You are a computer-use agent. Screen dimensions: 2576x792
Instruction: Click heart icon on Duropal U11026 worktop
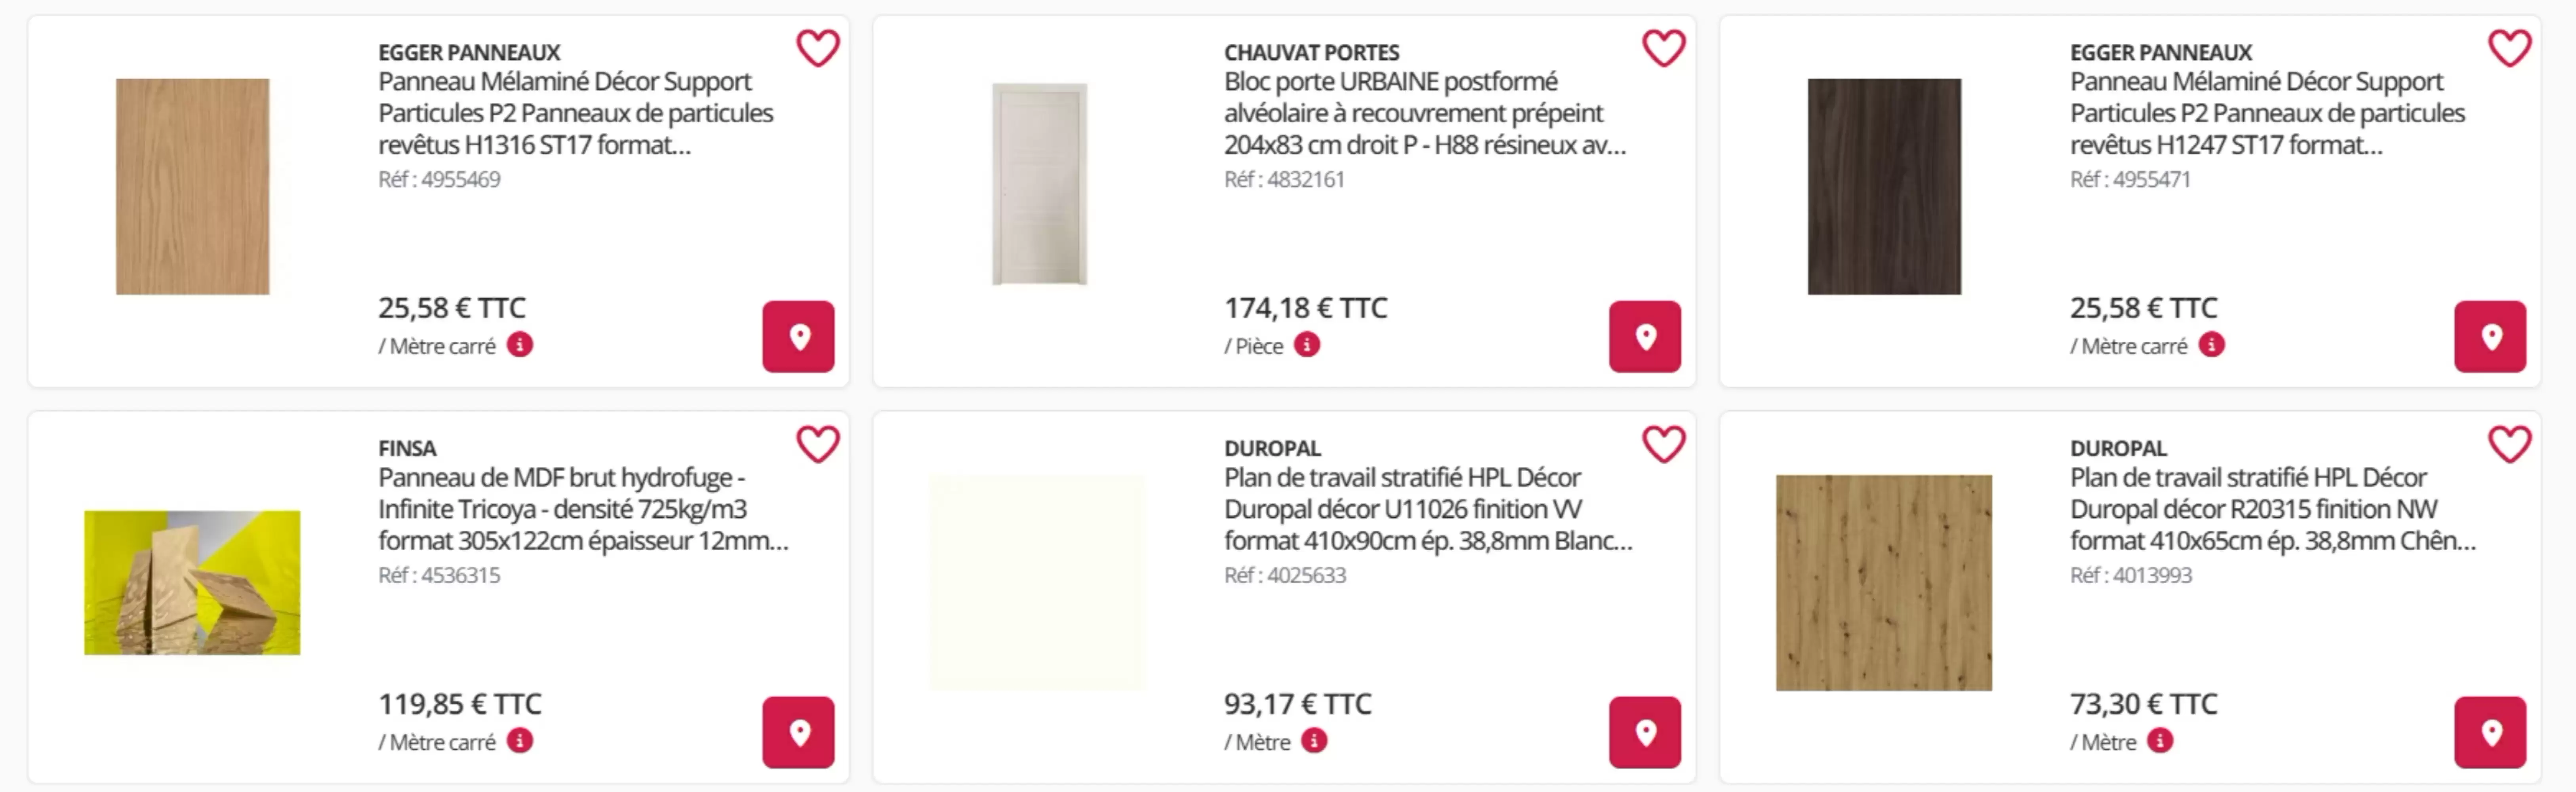(1664, 444)
